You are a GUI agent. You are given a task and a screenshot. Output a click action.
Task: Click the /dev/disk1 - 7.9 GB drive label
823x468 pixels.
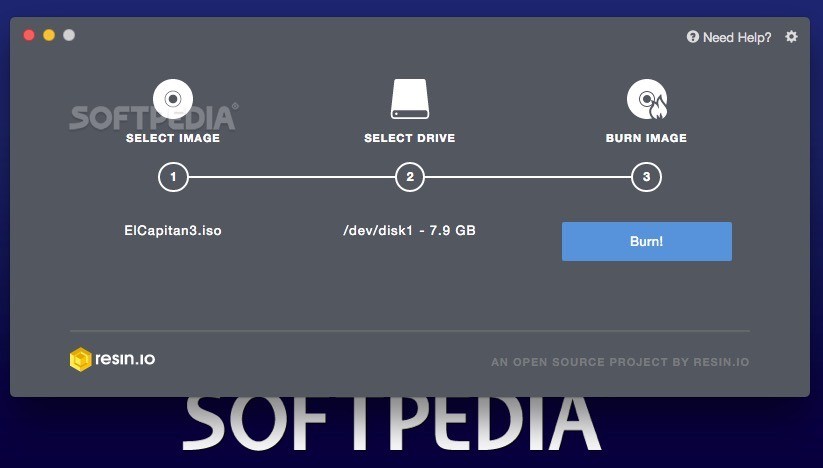click(x=409, y=230)
